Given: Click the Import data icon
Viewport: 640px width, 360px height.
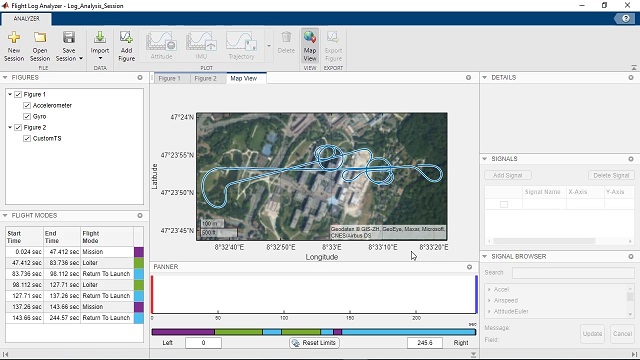Looking at the screenshot, I should (x=100, y=38).
